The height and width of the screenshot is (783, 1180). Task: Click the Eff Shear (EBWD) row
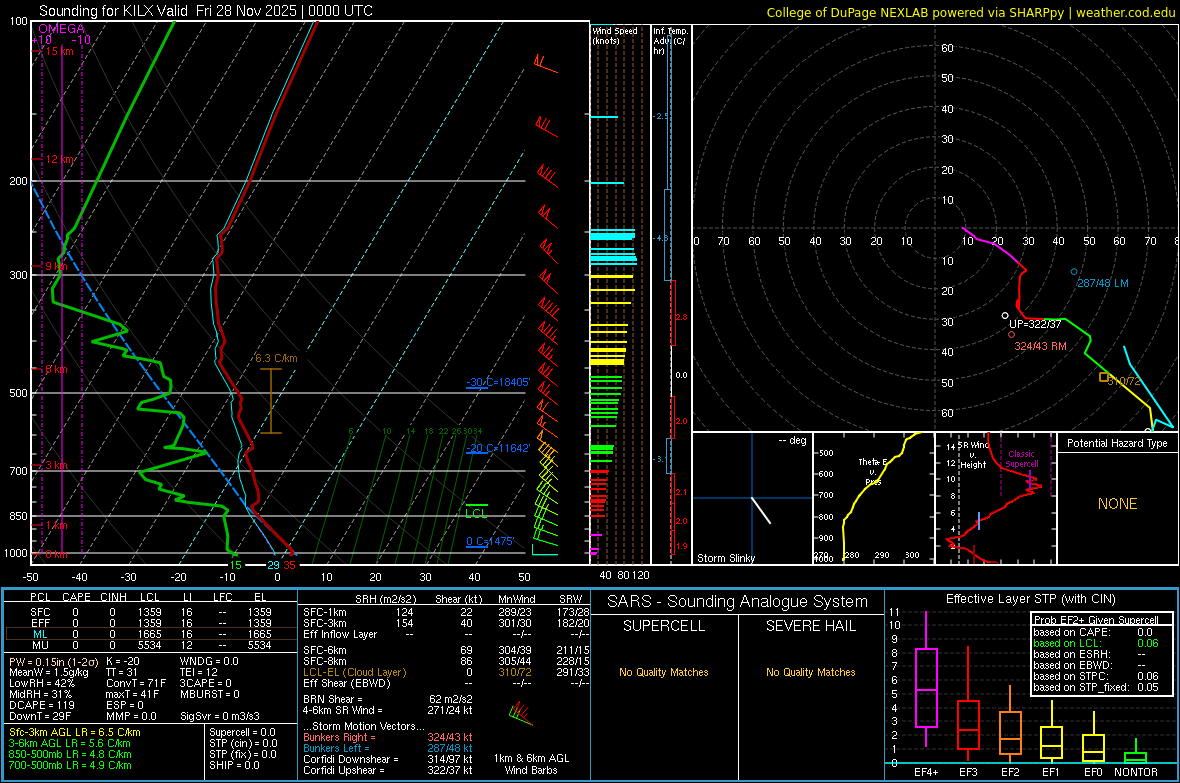pos(446,683)
